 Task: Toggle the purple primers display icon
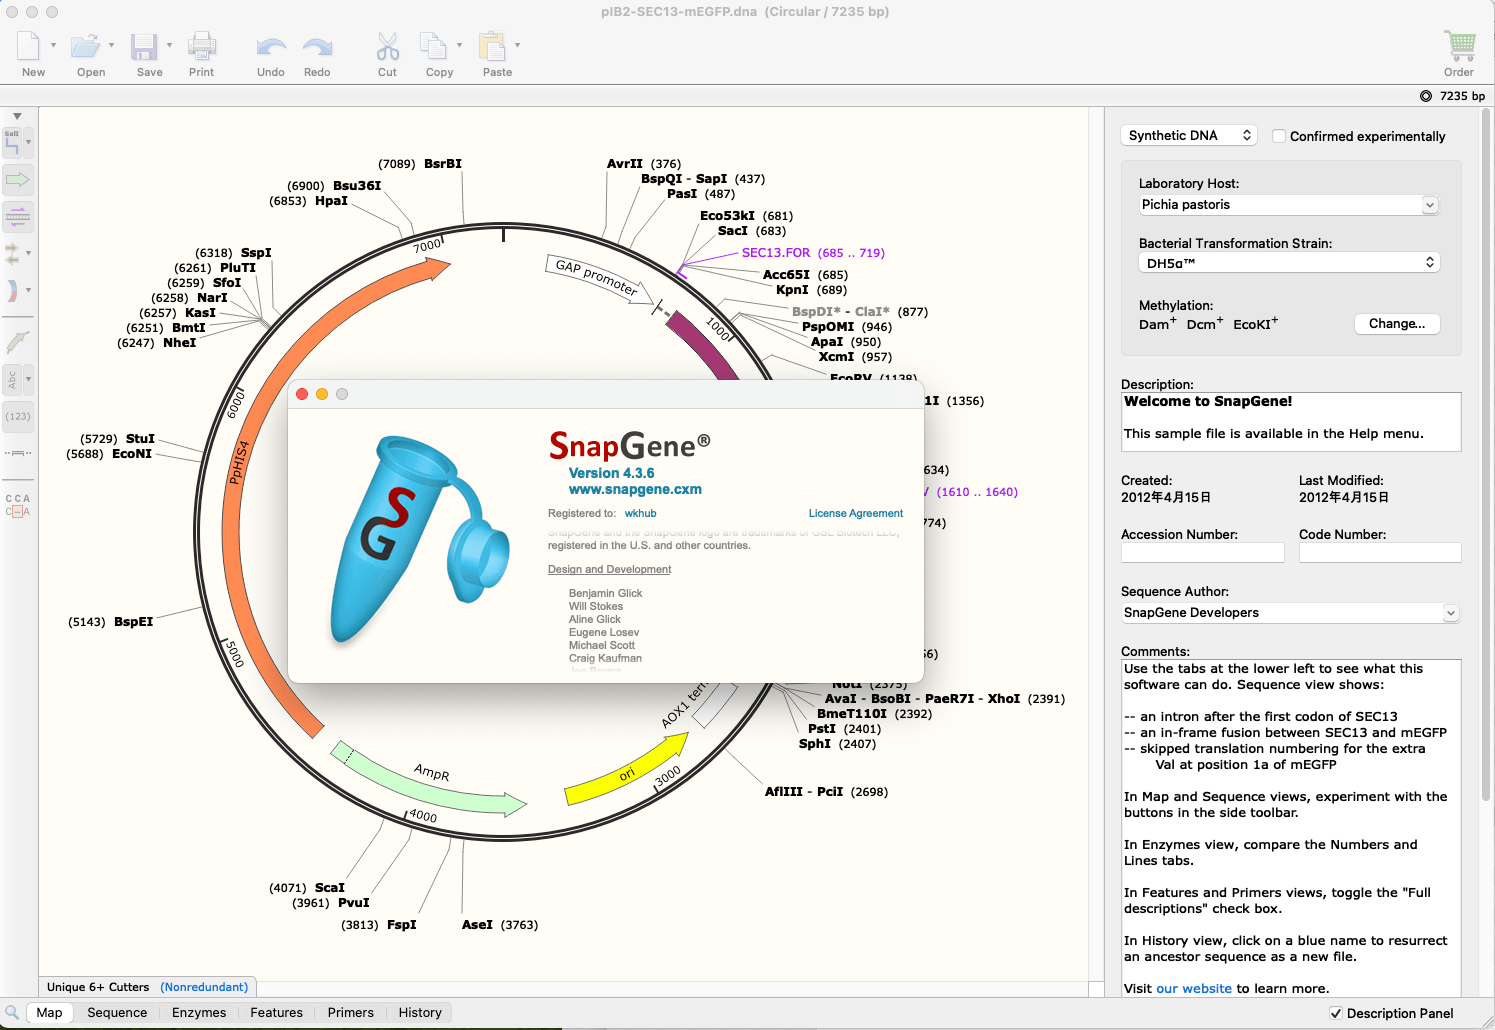(x=18, y=216)
